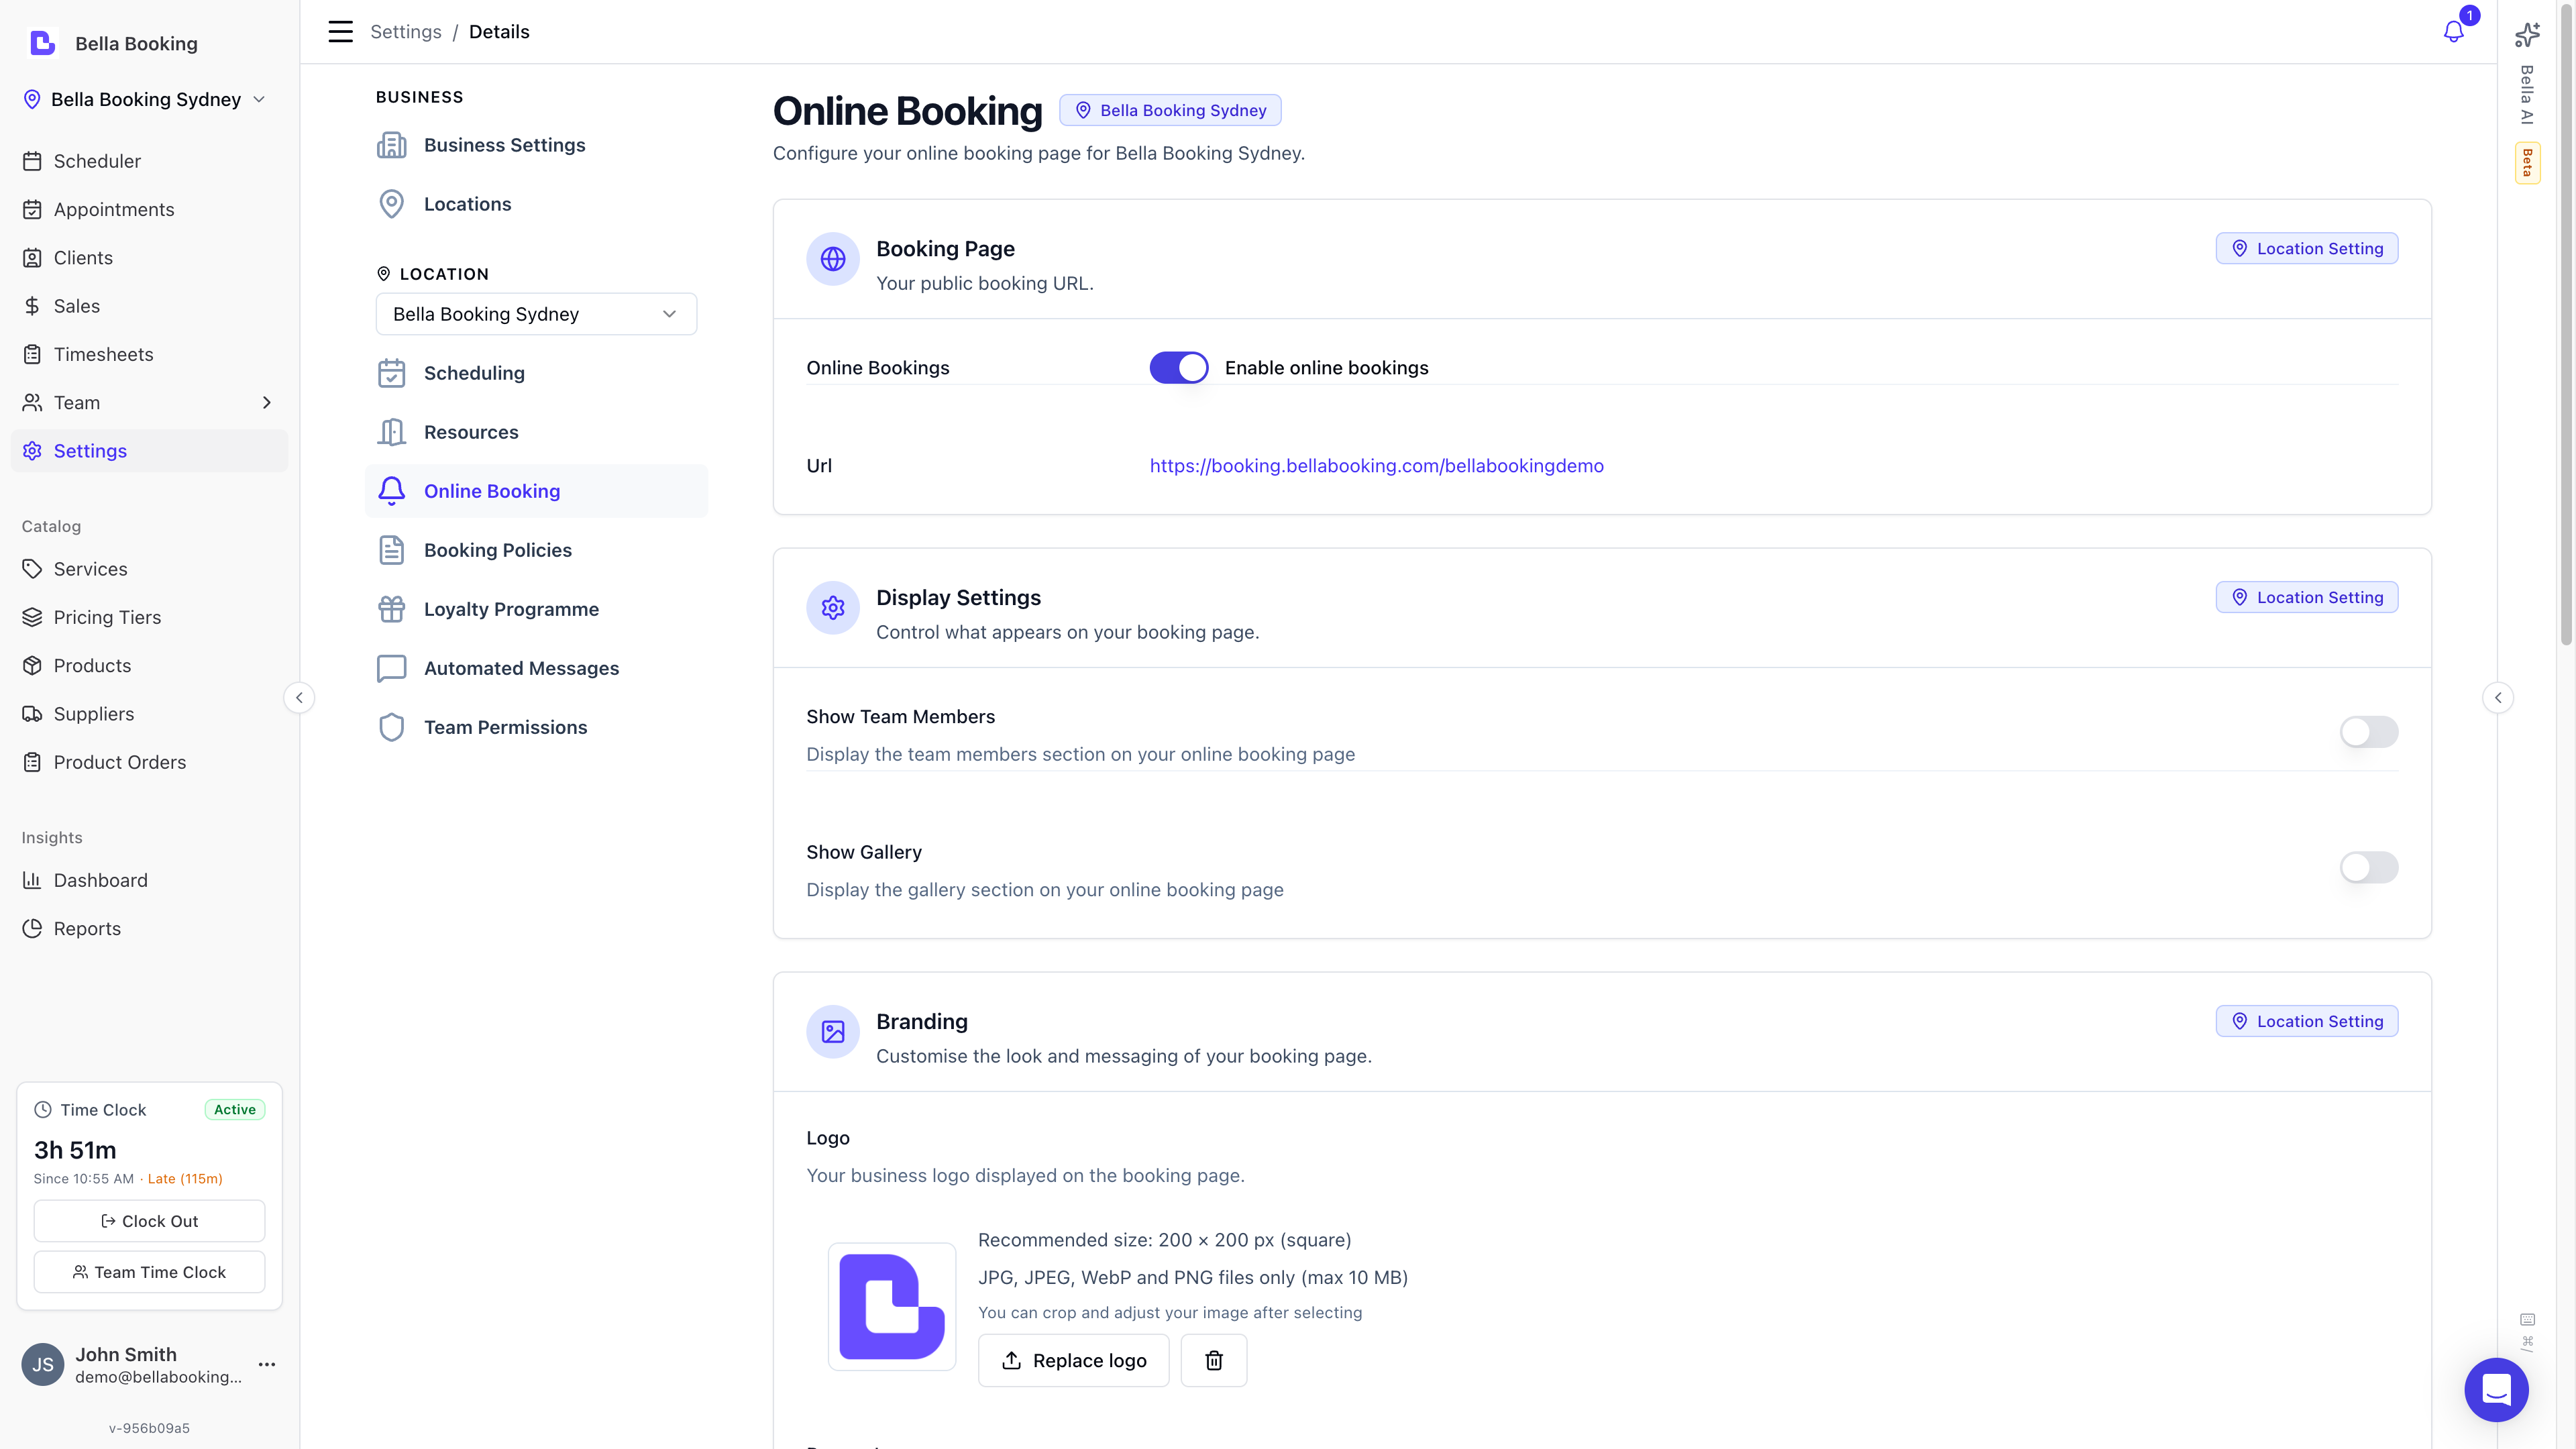The image size is (2576, 1449).
Task: Select the Services icon under Catalog
Action: (31, 568)
